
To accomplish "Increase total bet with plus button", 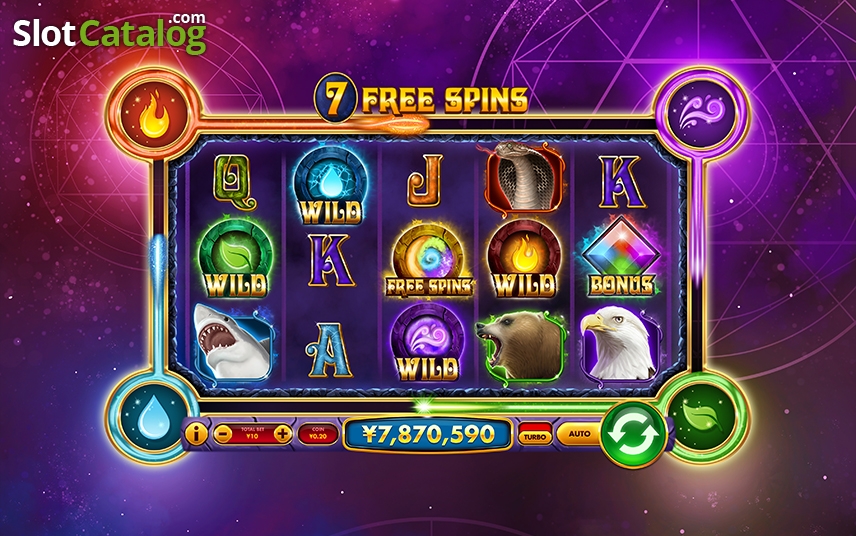I will click(282, 434).
